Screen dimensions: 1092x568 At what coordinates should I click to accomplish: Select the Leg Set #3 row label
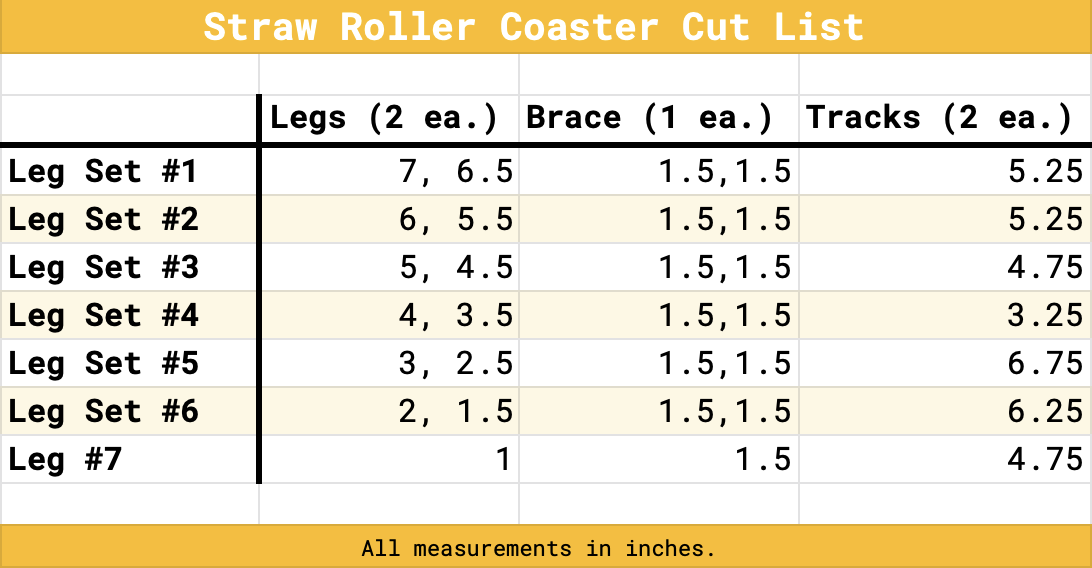[x=103, y=268]
